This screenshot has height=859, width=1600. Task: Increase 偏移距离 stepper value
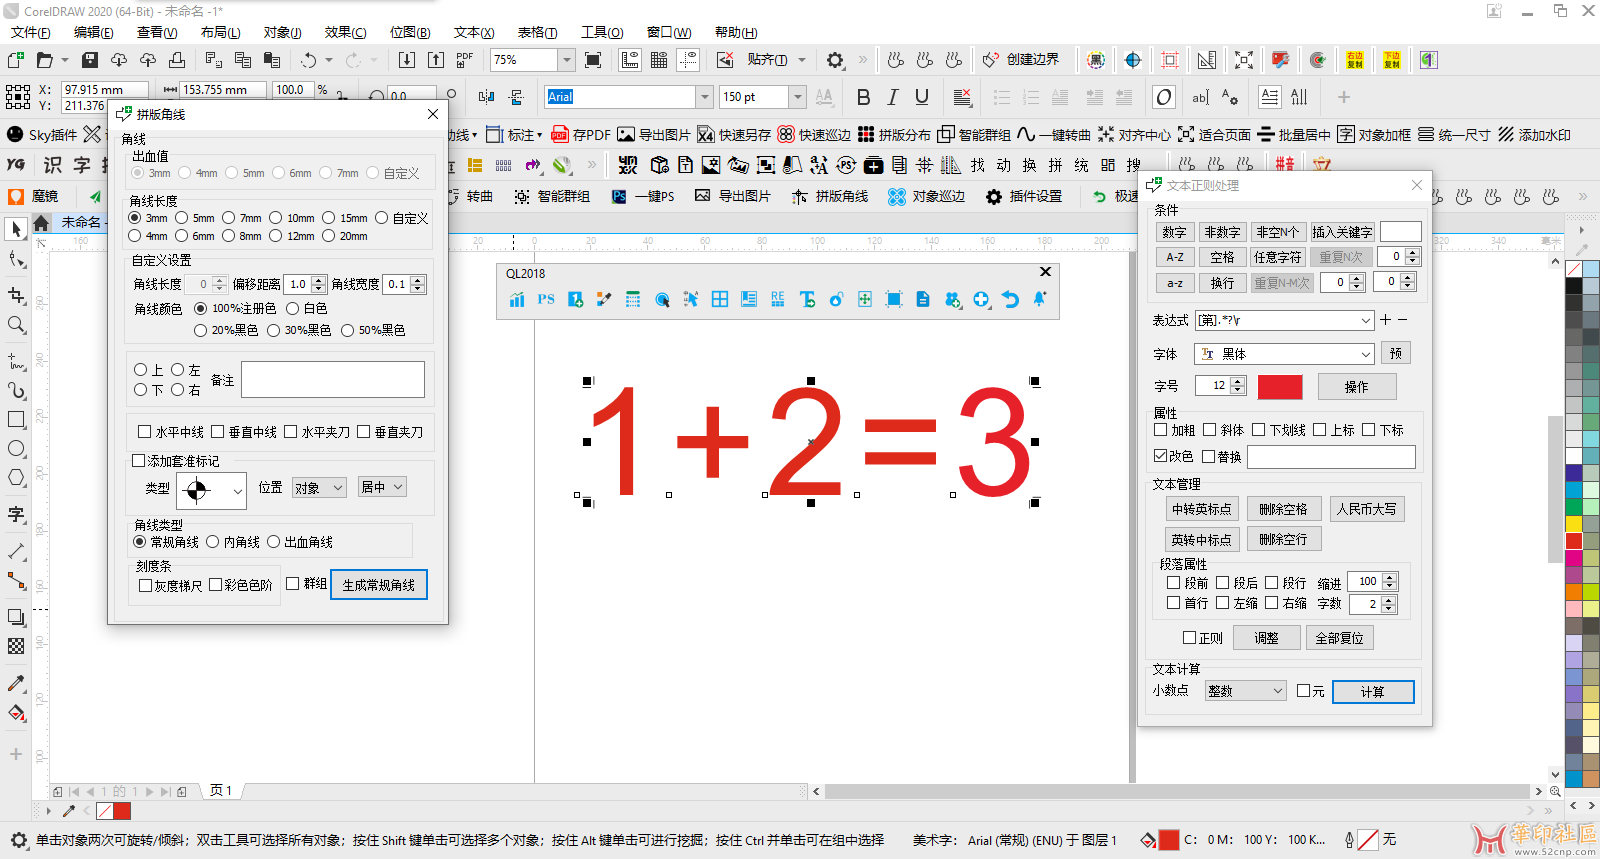pos(319,280)
